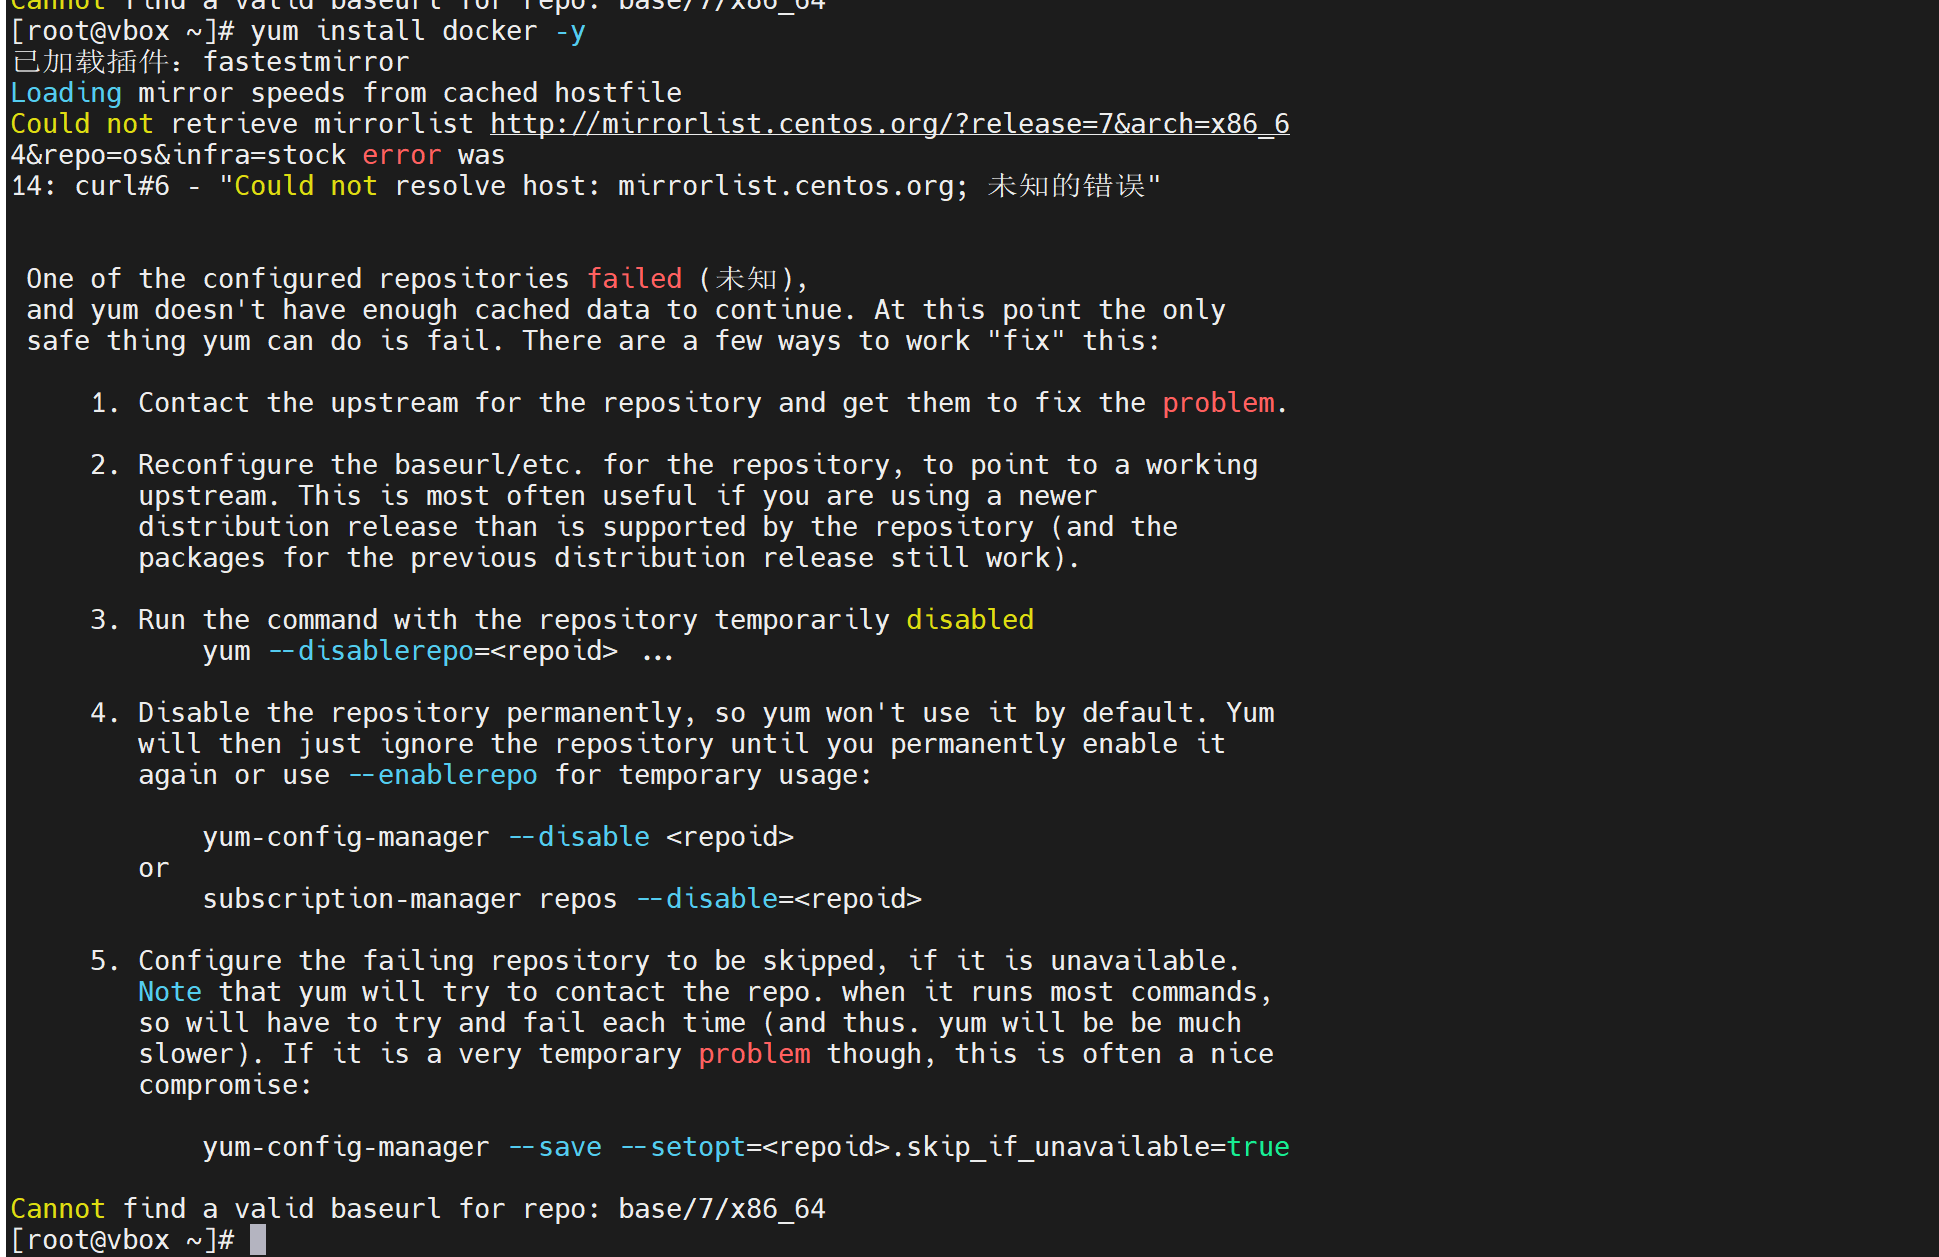Click 'yum-config-manager --disable' command line
The width and height of the screenshot is (1939, 1257).
[498, 837]
